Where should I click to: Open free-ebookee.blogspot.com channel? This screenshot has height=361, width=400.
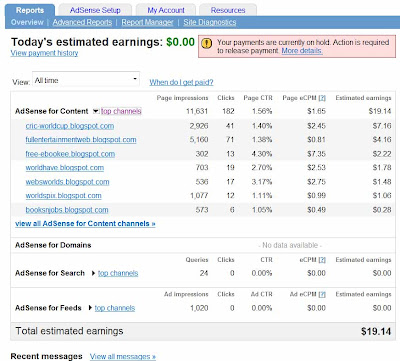[x=70, y=154]
